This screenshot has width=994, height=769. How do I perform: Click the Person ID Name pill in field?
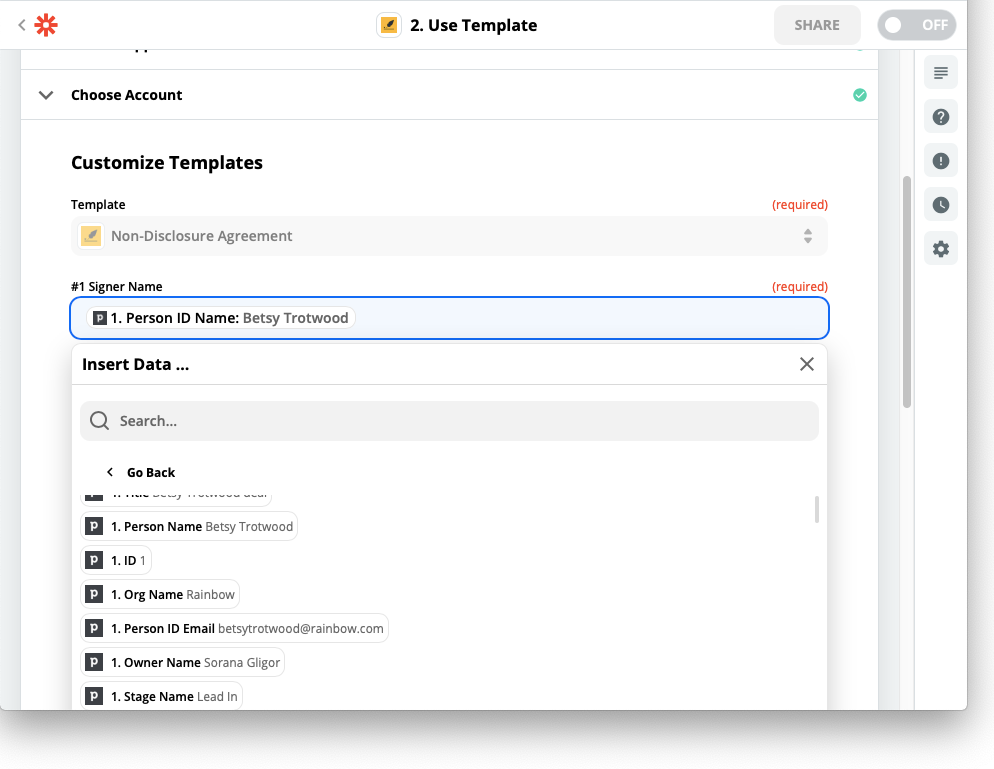click(x=221, y=318)
